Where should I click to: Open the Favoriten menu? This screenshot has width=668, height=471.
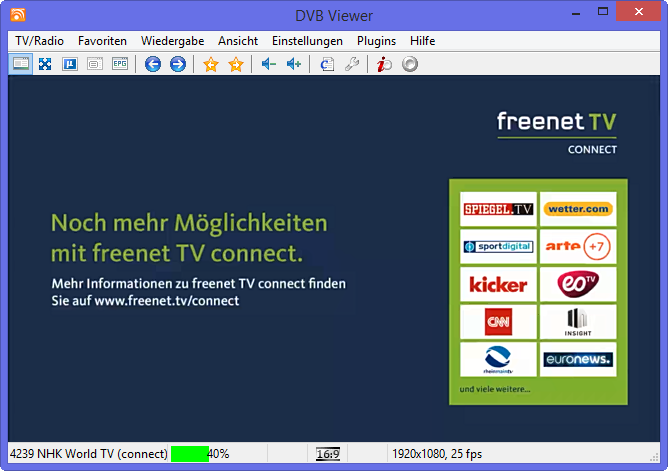102,41
